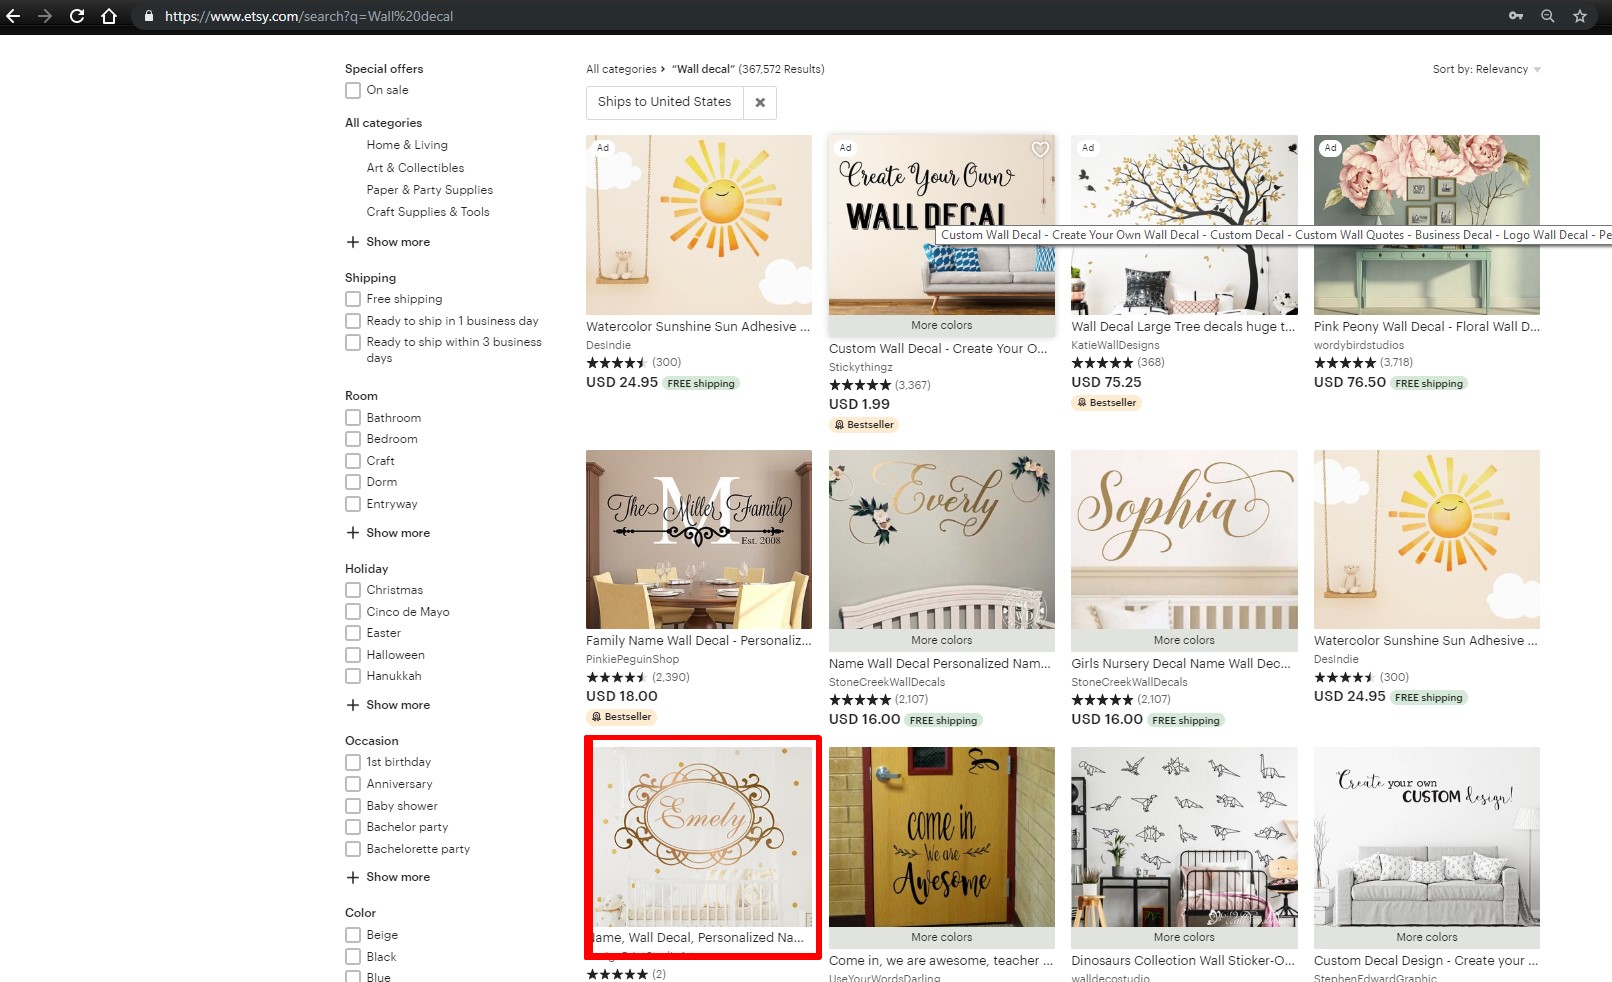
Task: Check Ready to ship in 1 business day
Action: [353, 321]
